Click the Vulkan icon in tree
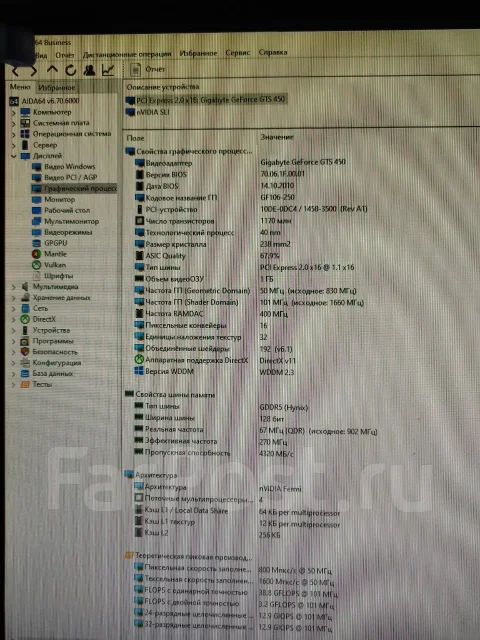This screenshot has height=640, width=480. pos(37,265)
